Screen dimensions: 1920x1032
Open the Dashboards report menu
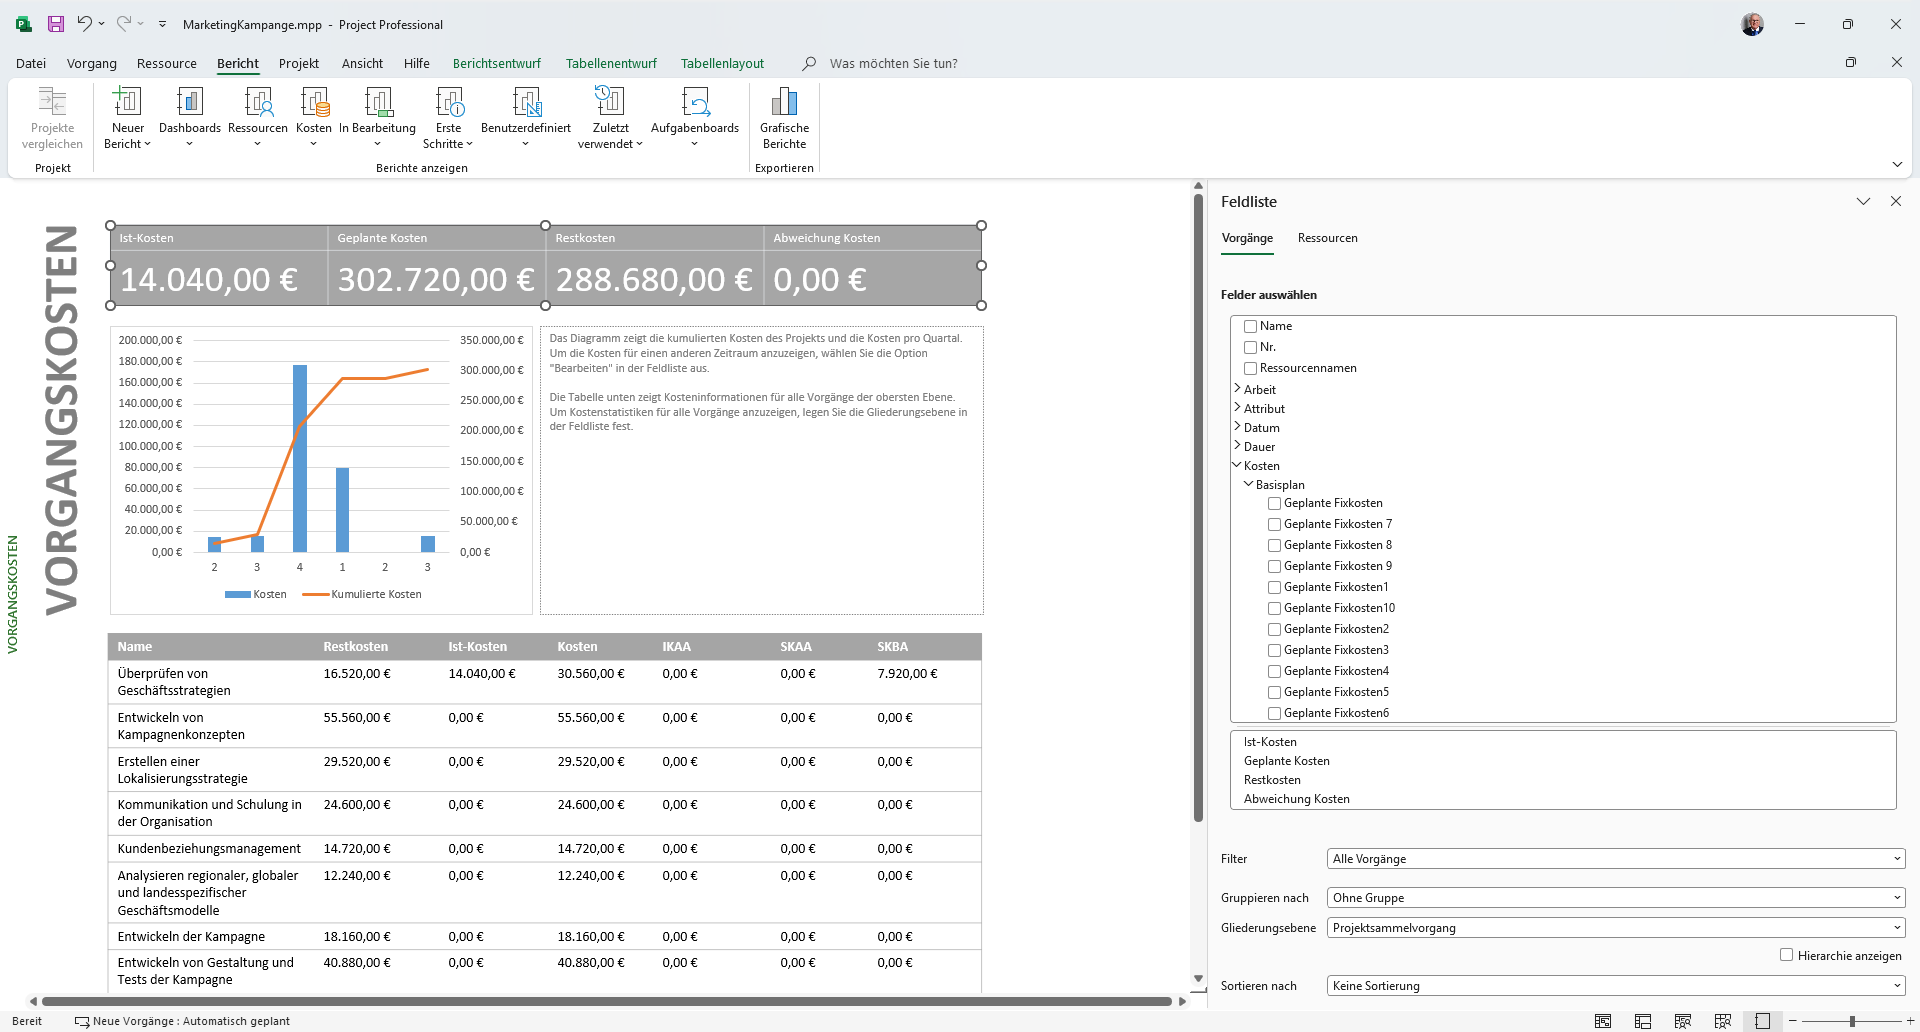(190, 118)
